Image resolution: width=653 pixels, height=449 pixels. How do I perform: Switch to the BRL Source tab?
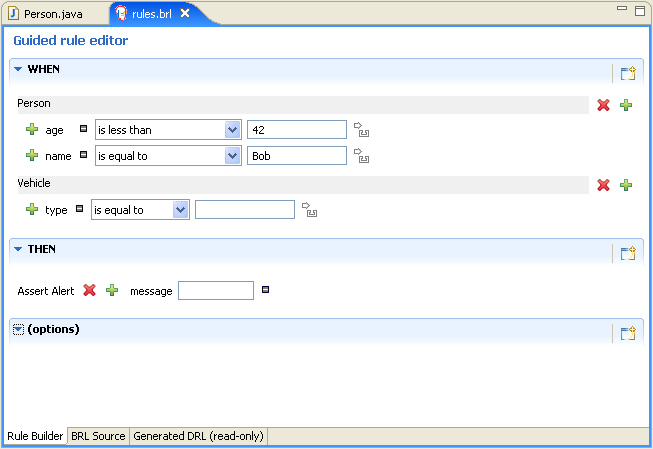click(x=98, y=436)
